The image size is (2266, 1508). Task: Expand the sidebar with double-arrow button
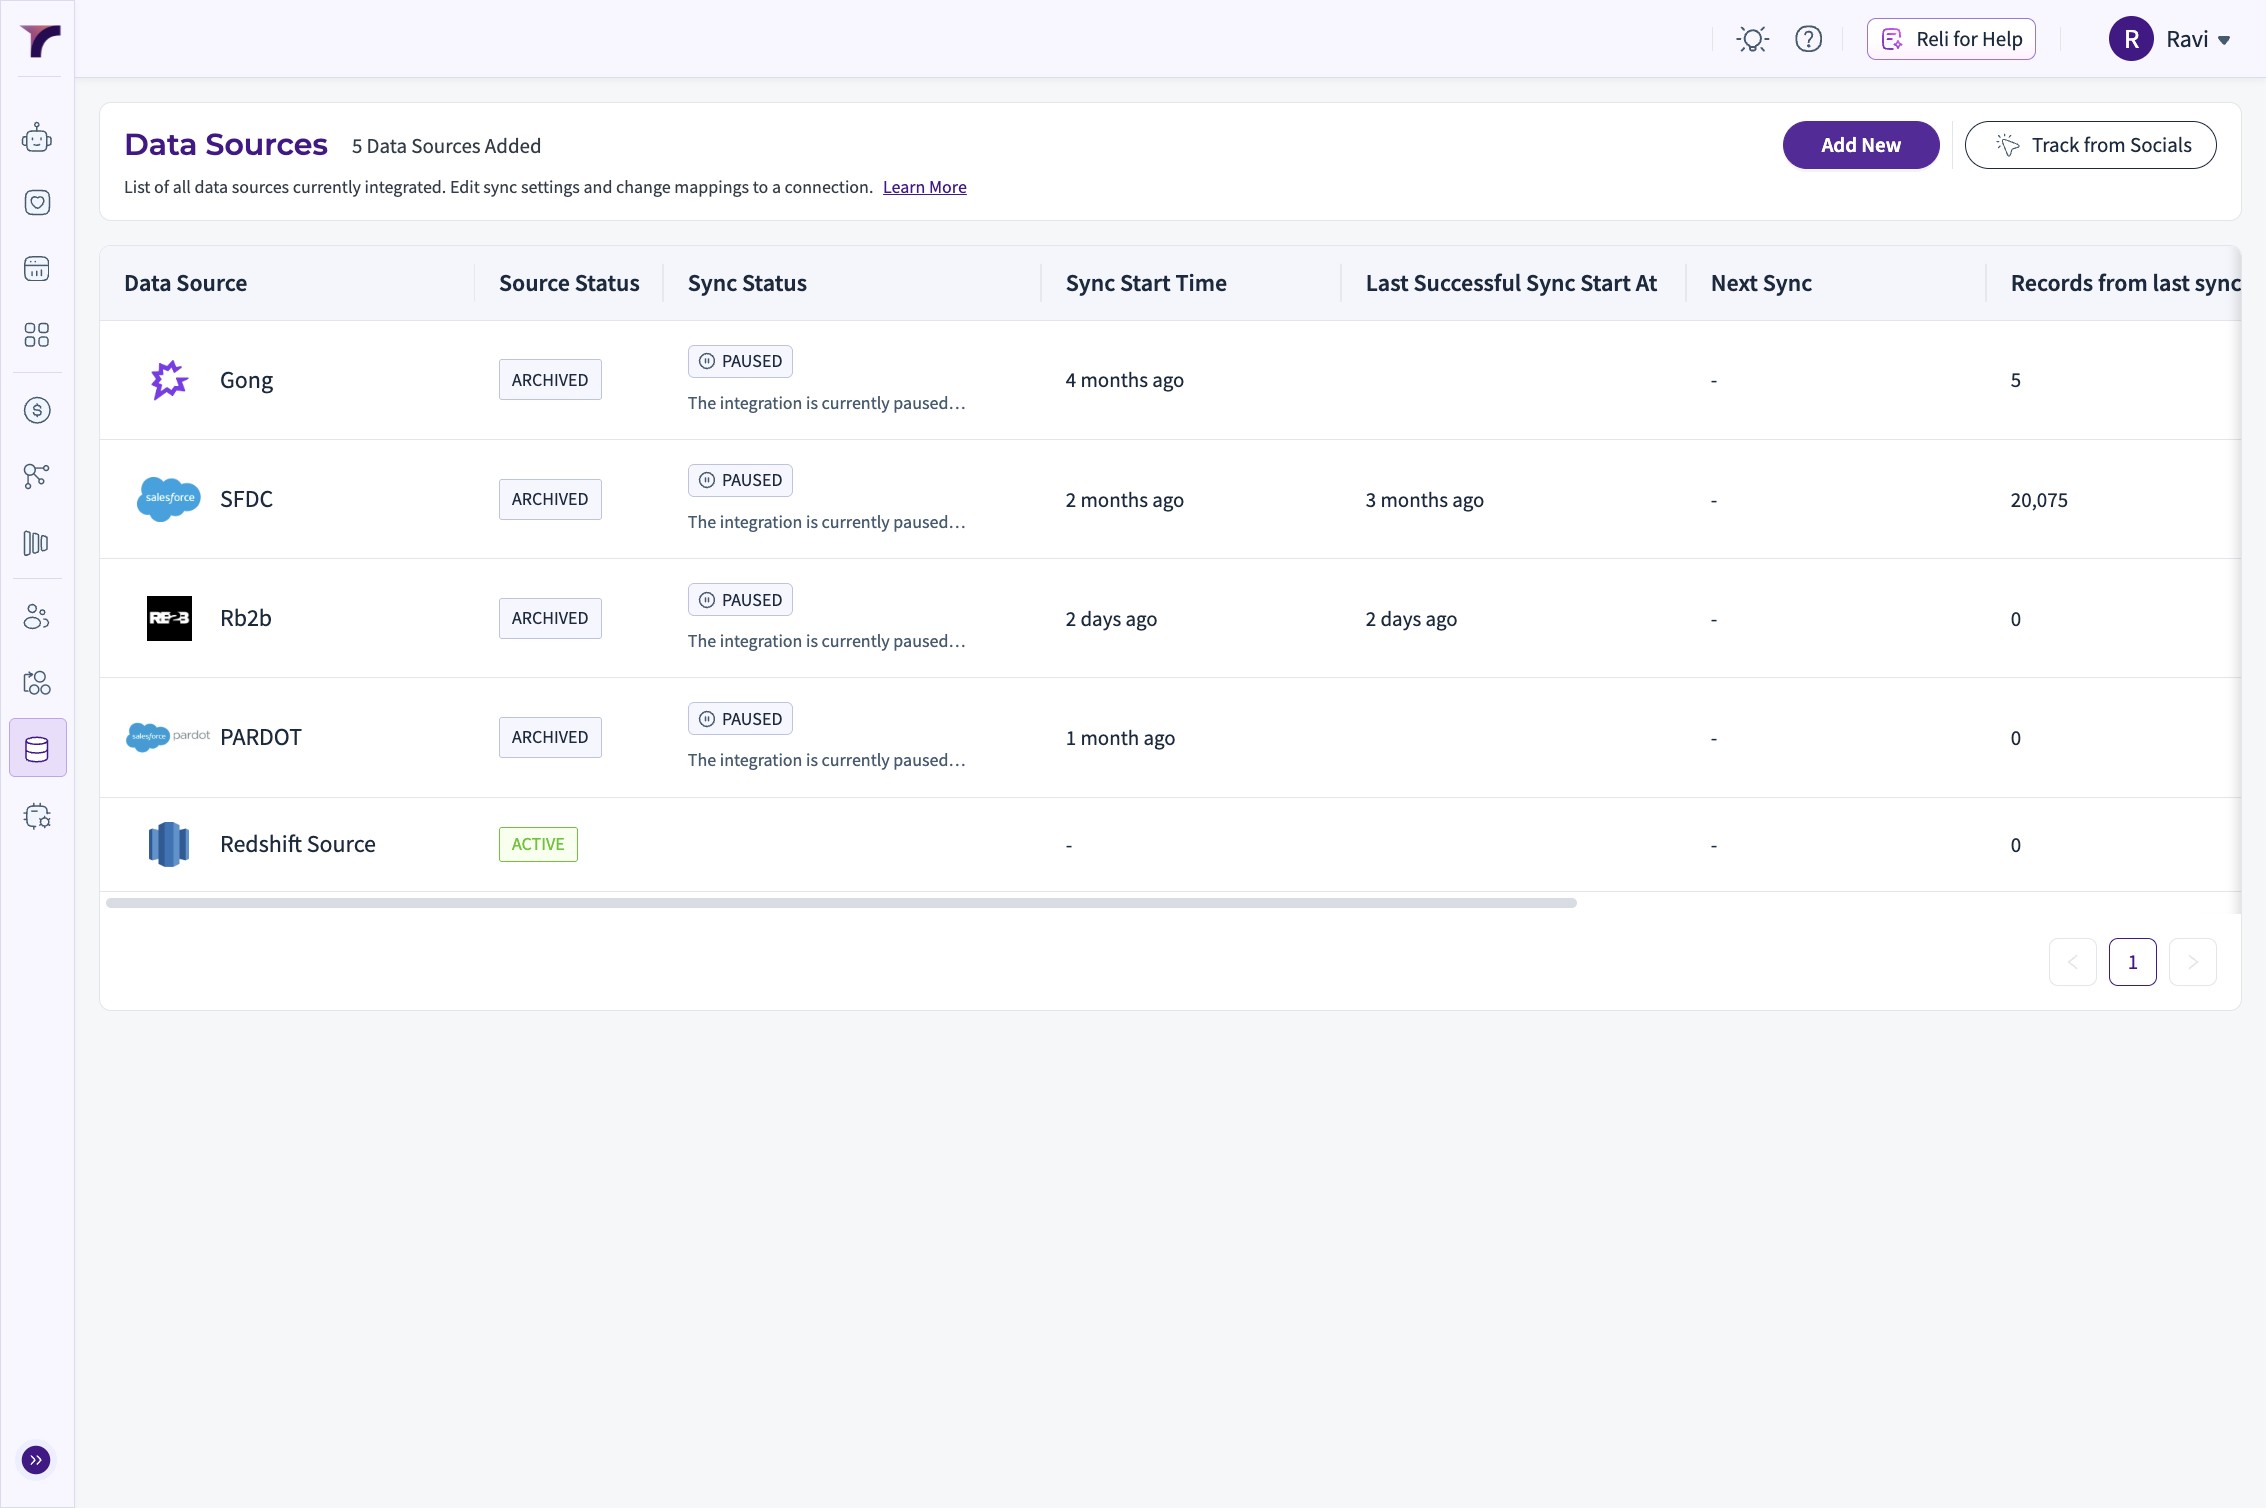pyautogui.click(x=36, y=1460)
